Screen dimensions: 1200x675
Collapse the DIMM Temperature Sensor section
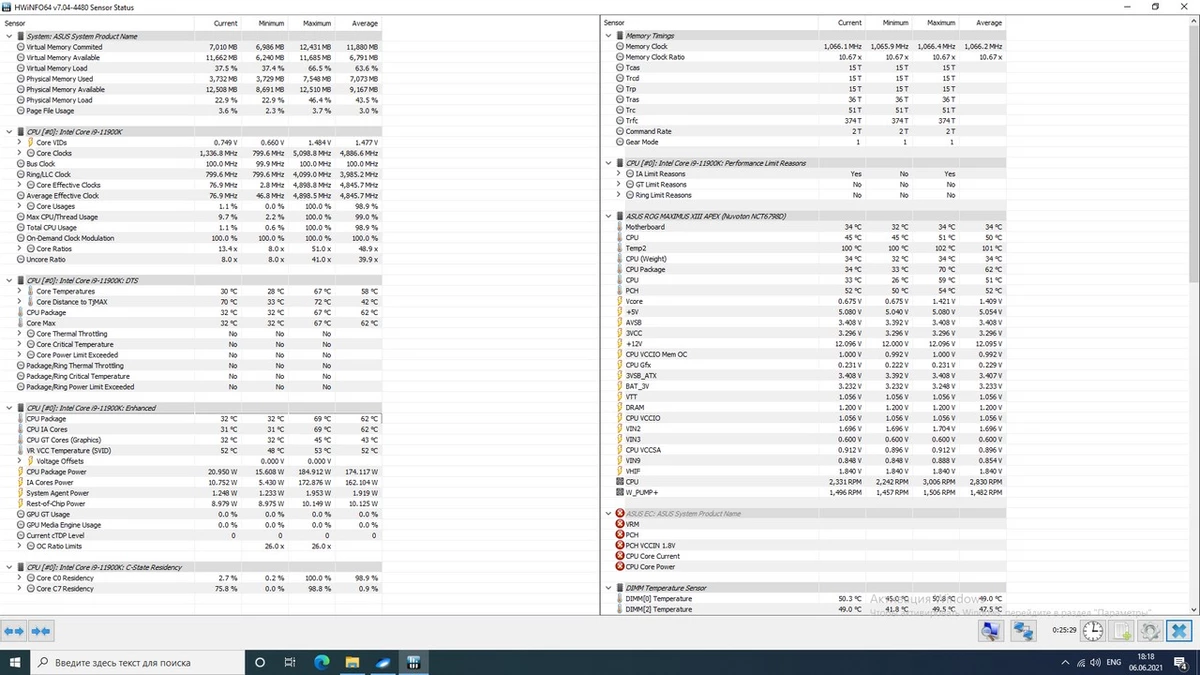(608, 588)
